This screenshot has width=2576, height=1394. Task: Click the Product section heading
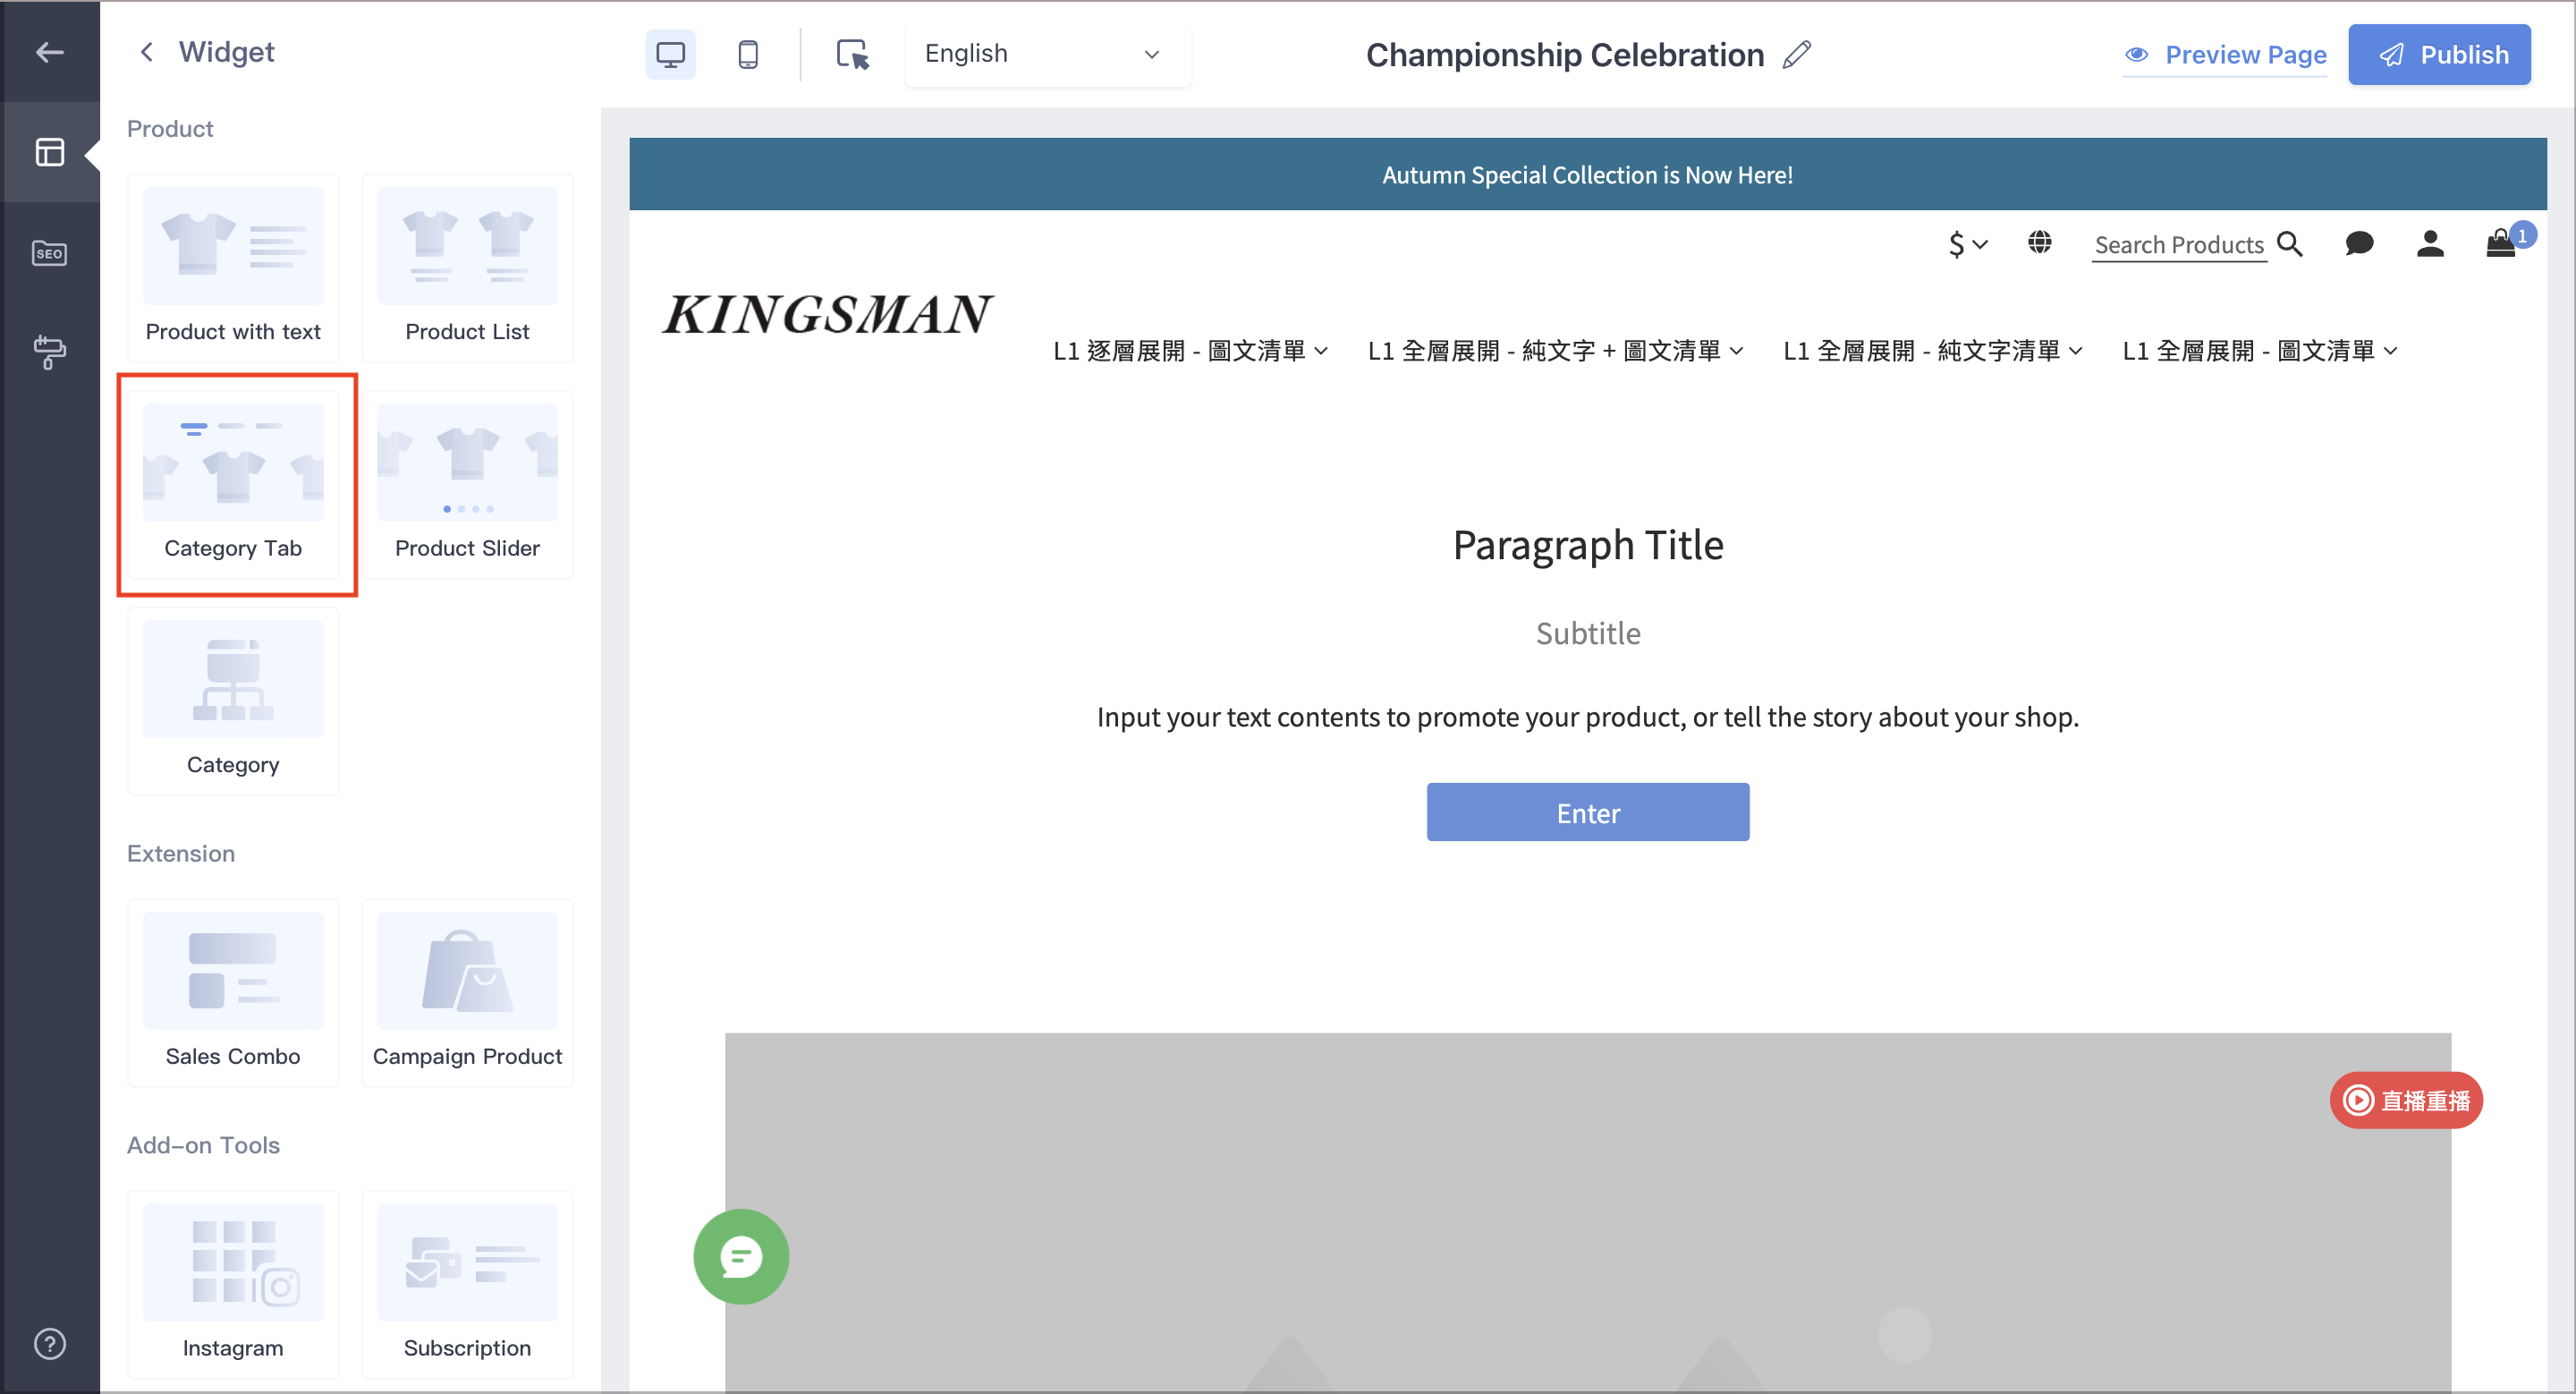tap(170, 129)
